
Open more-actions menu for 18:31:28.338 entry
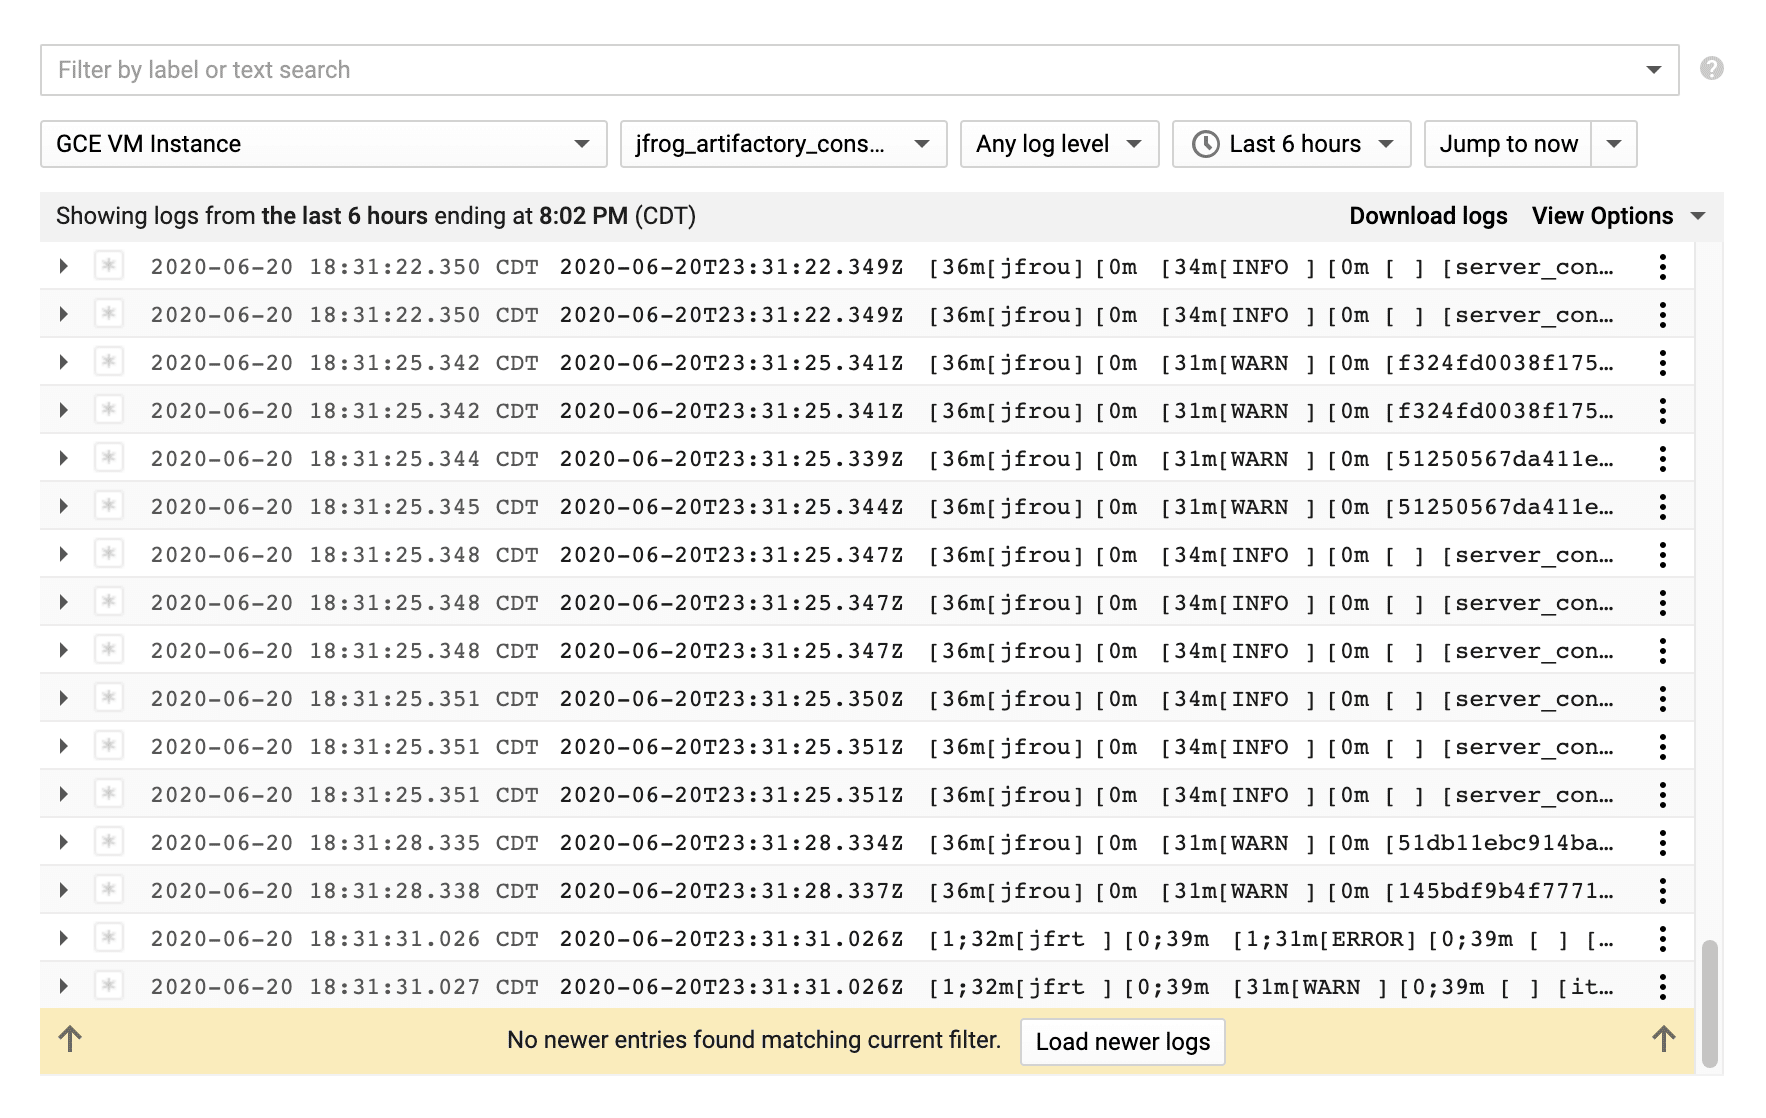[x=1662, y=891]
